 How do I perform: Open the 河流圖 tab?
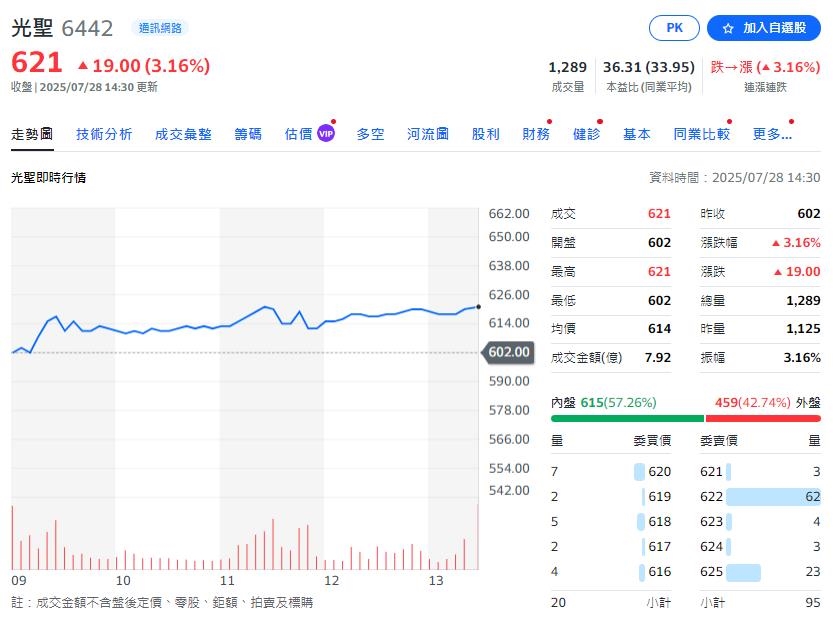click(428, 134)
